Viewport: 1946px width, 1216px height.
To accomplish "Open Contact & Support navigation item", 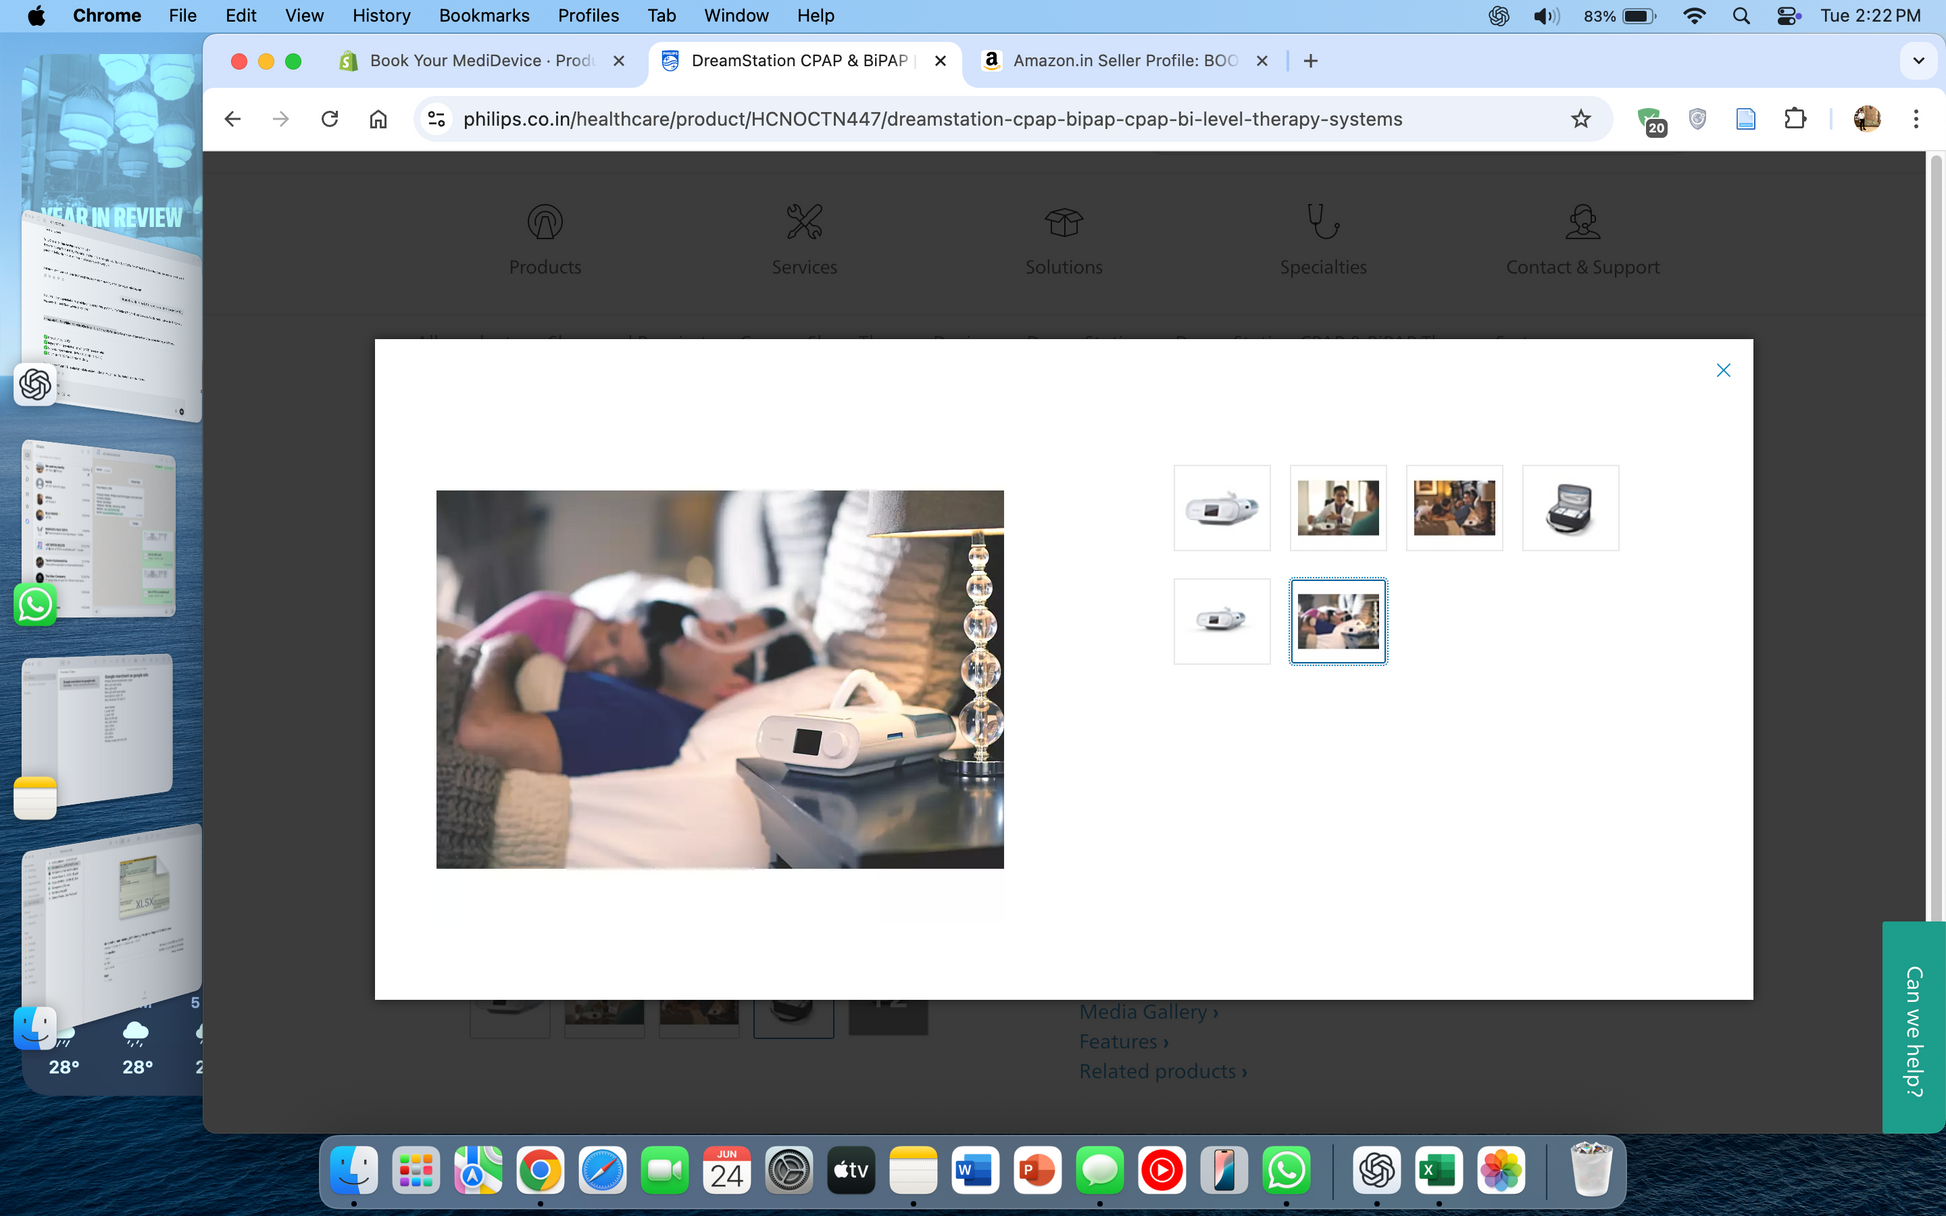I will [x=1582, y=240].
